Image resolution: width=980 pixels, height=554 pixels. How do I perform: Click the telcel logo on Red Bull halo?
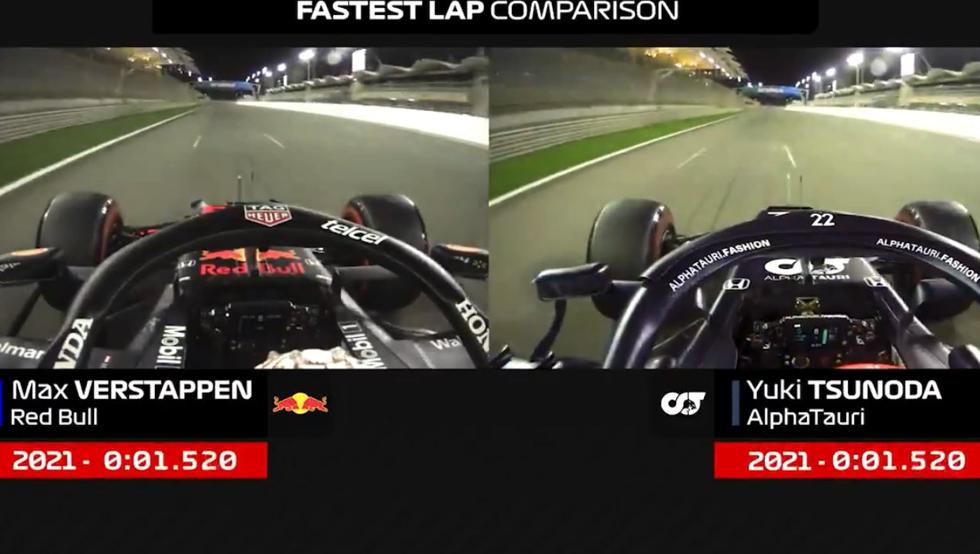point(354,232)
